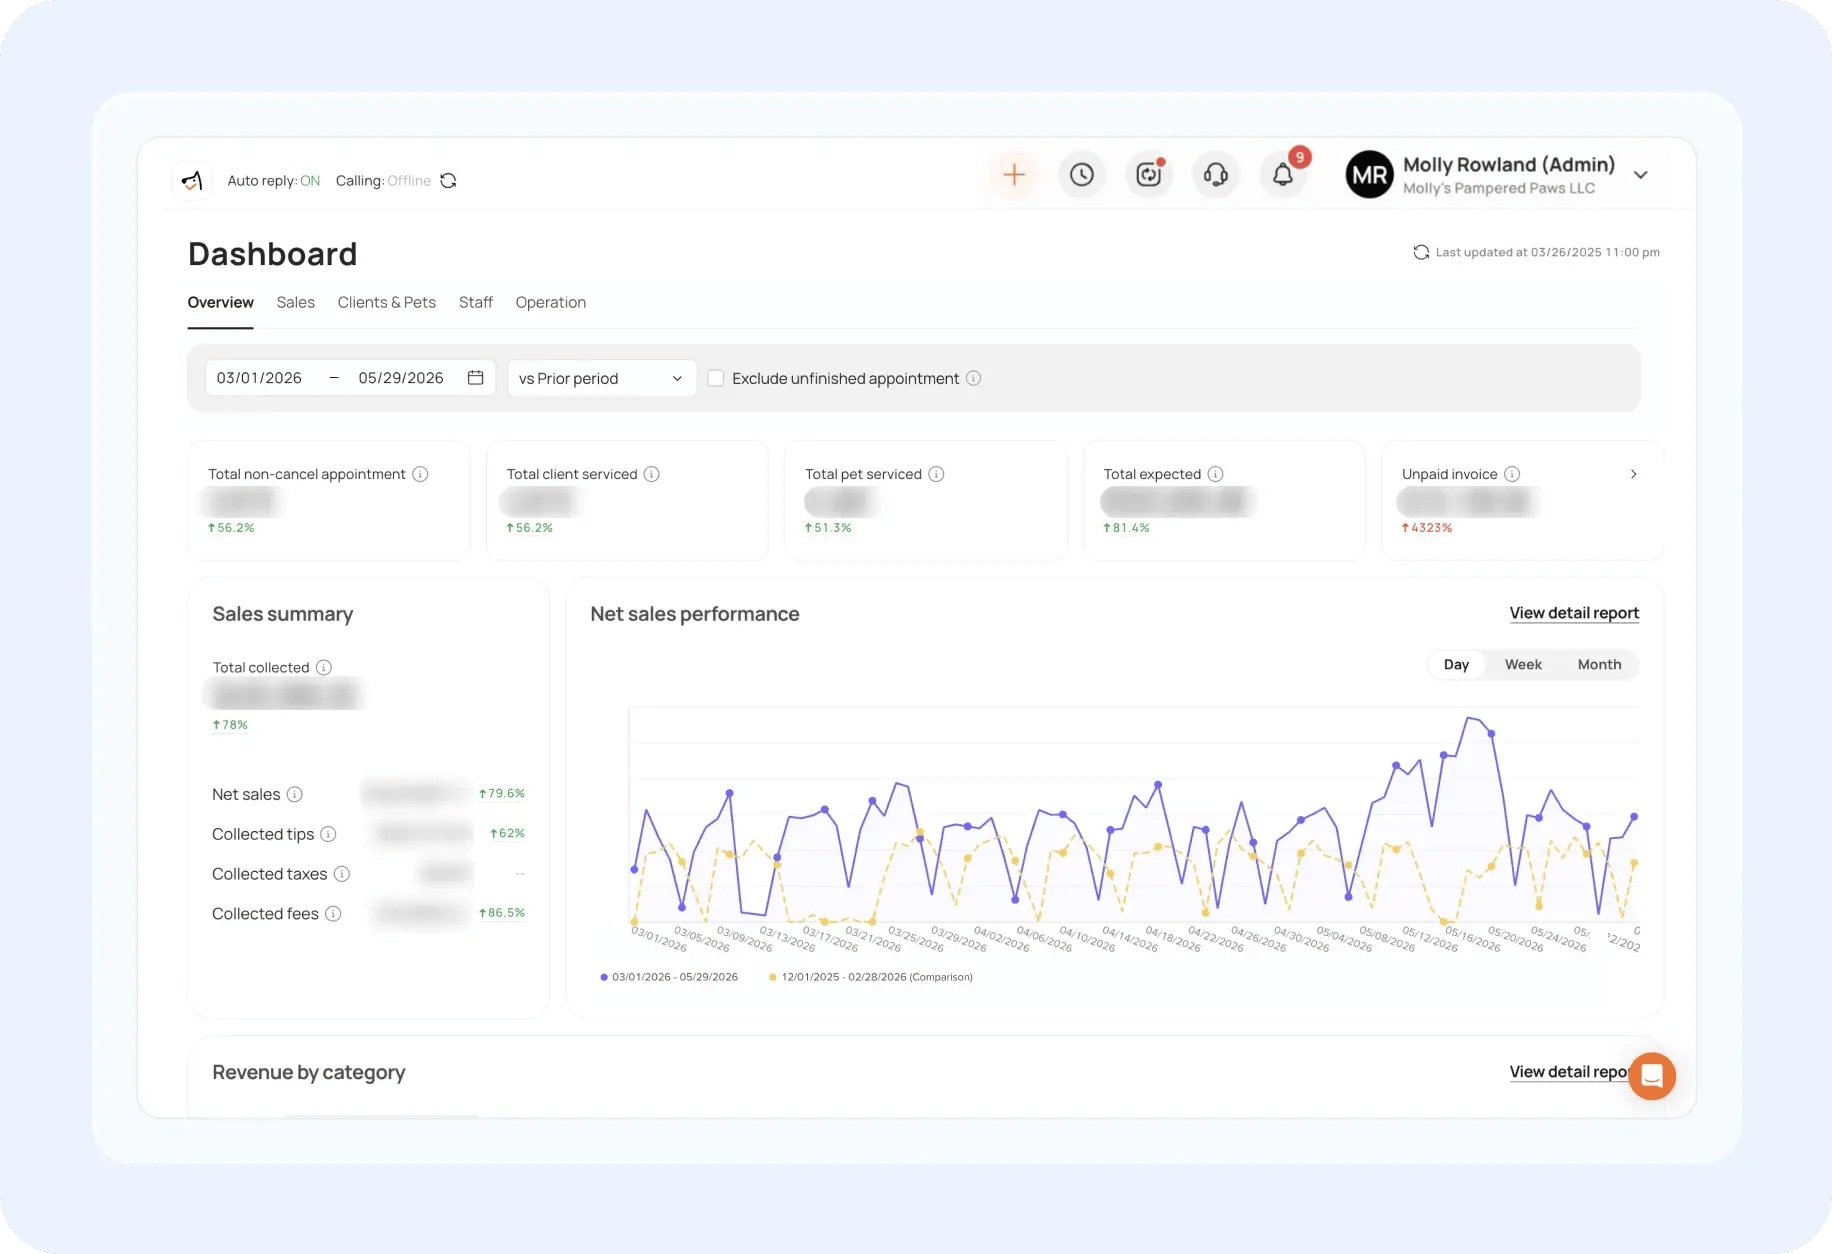This screenshot has width=1832, height=1254.
Task: Info icon for Total non-cancel appointment
Action: 421,474
